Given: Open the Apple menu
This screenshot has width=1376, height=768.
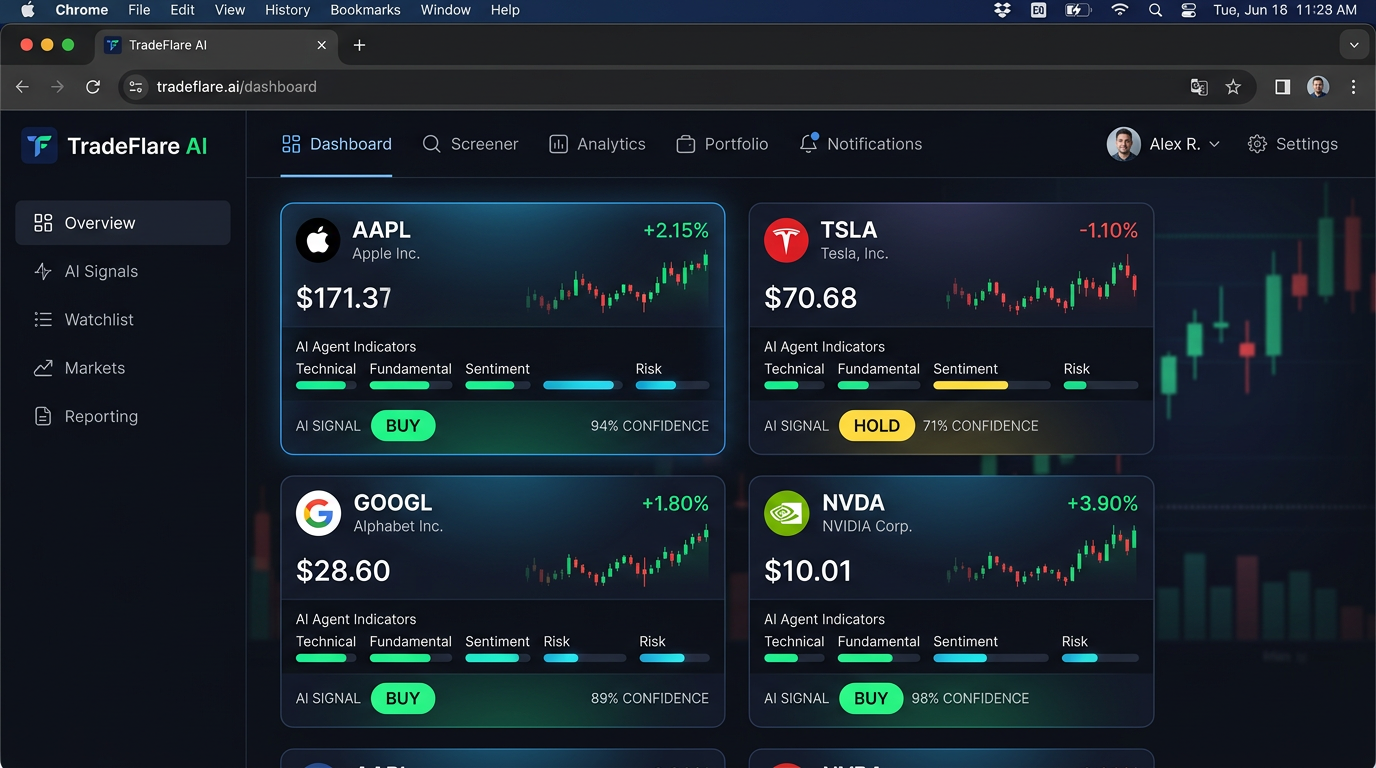Looking at the screenshot, I should pyautogui.click(x=28, y=10).
